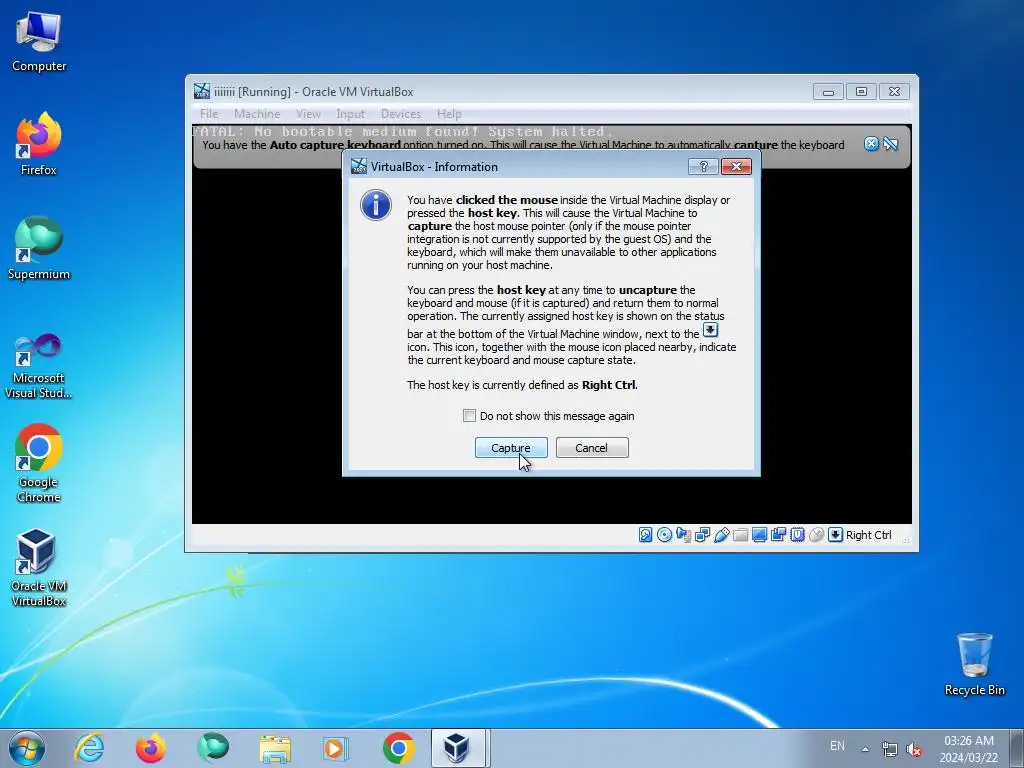Open the Machine menu
The height and width of the screenshot is (768, 1024).
pos(257,114)
